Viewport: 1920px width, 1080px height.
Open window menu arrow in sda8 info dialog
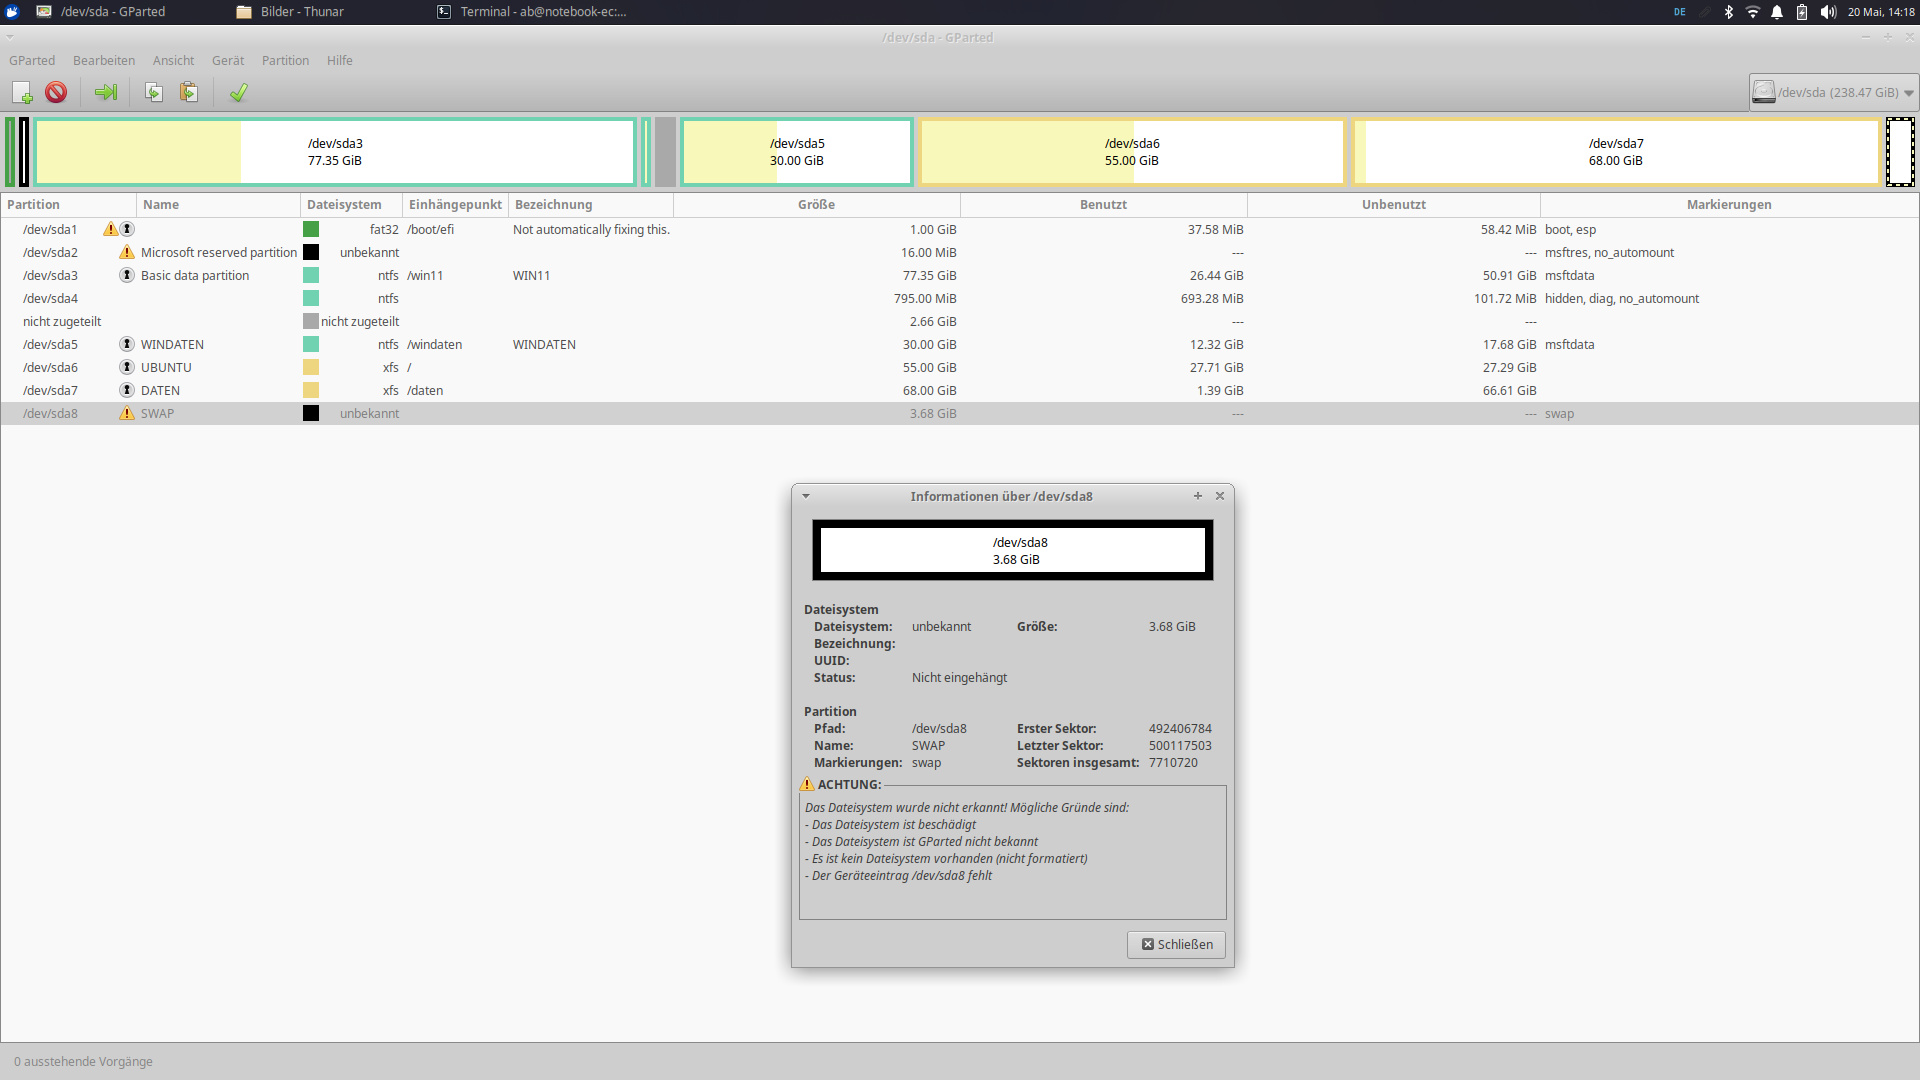pyautogui.click(x=805, y=496)
